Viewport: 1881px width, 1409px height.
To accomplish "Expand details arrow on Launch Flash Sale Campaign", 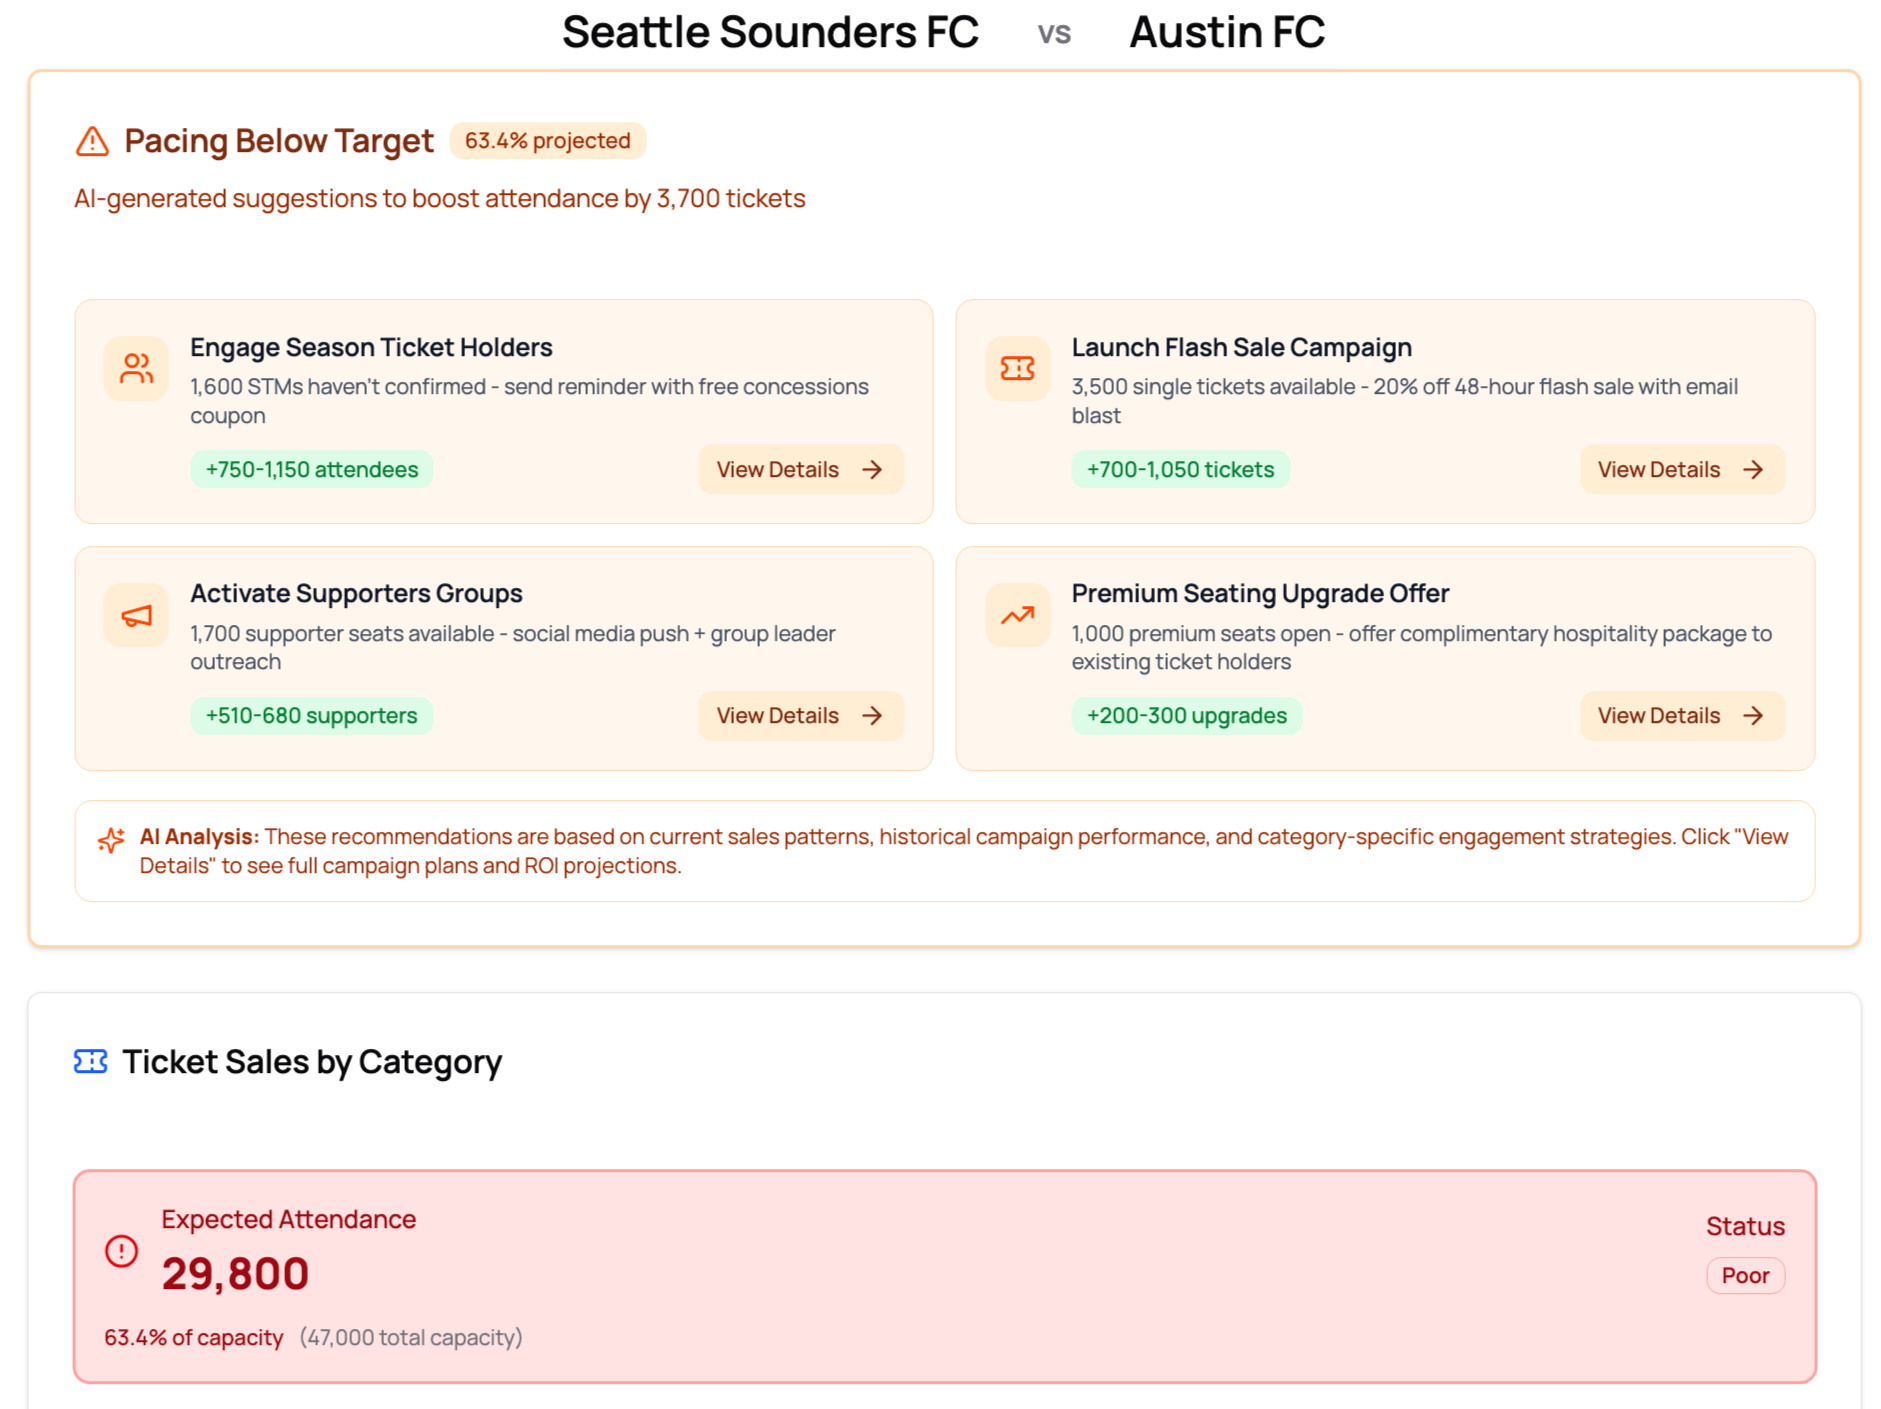I will coord(1753,469).
